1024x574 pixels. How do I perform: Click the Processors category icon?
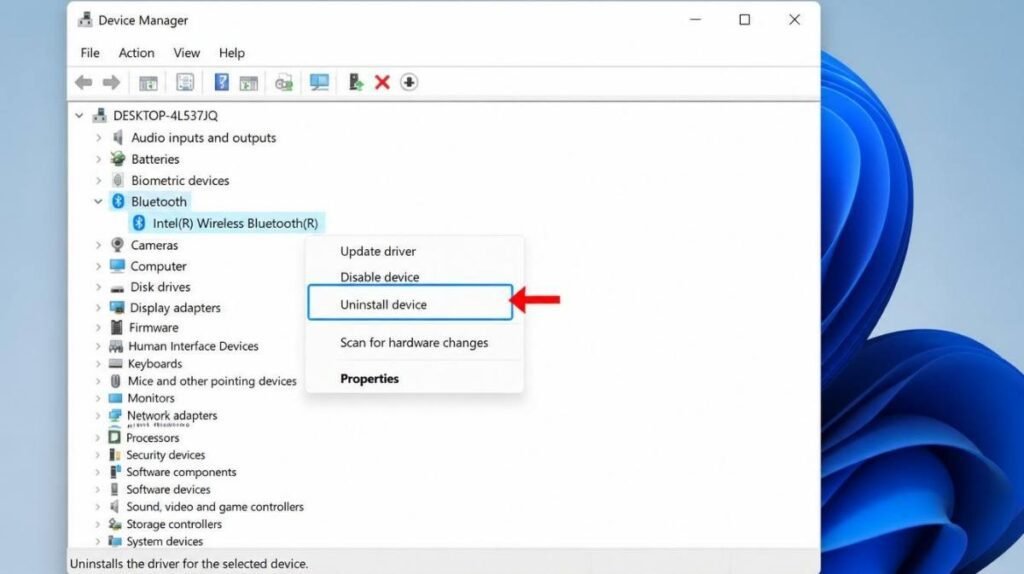click(x=114, y=437)
